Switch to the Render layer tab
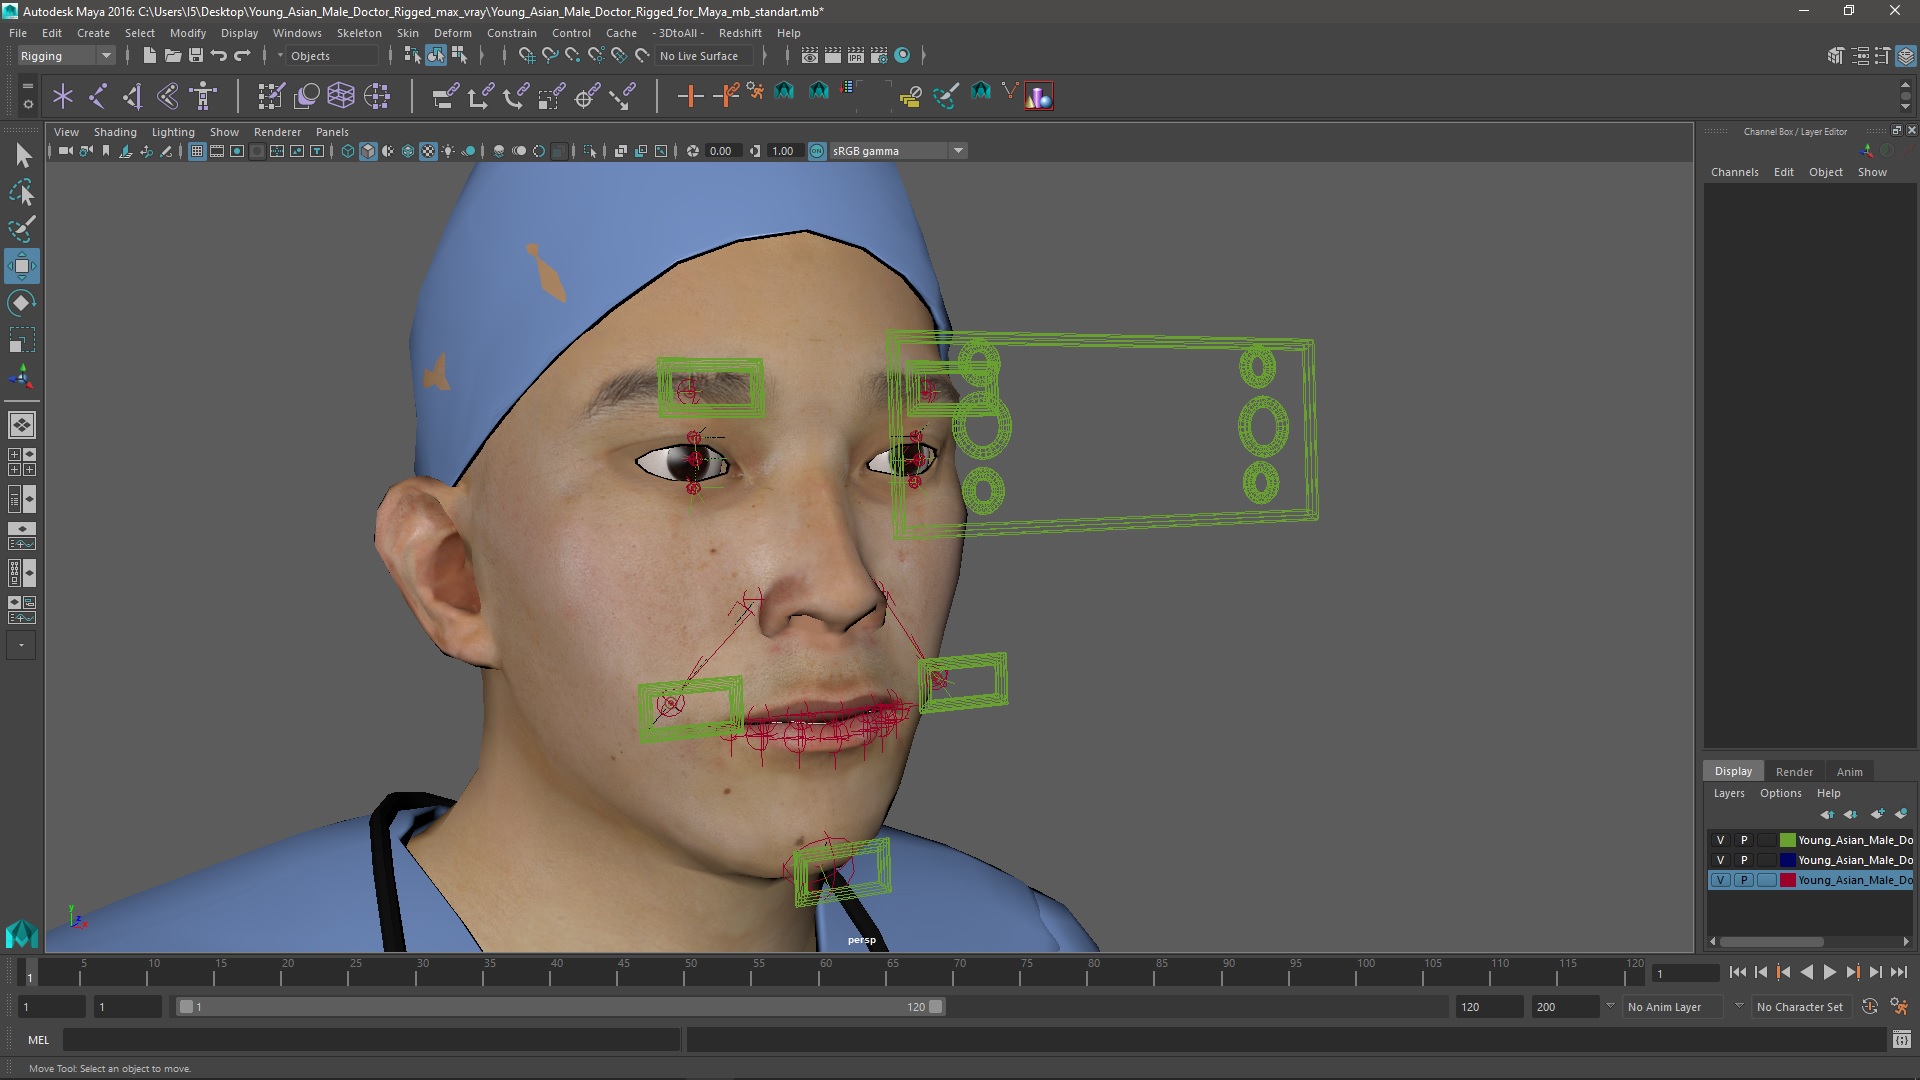This screenshot has width=1920, height=1080. 1794,771
